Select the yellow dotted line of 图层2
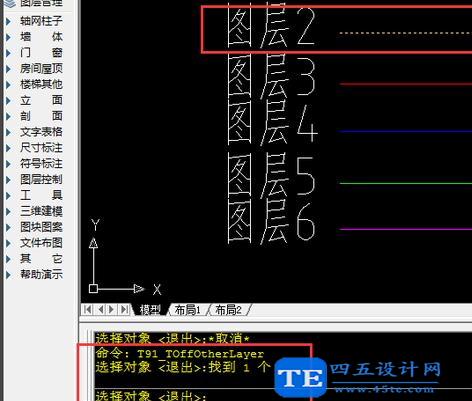The width and height of the screenshot is (472, 401). coord(406,33)
